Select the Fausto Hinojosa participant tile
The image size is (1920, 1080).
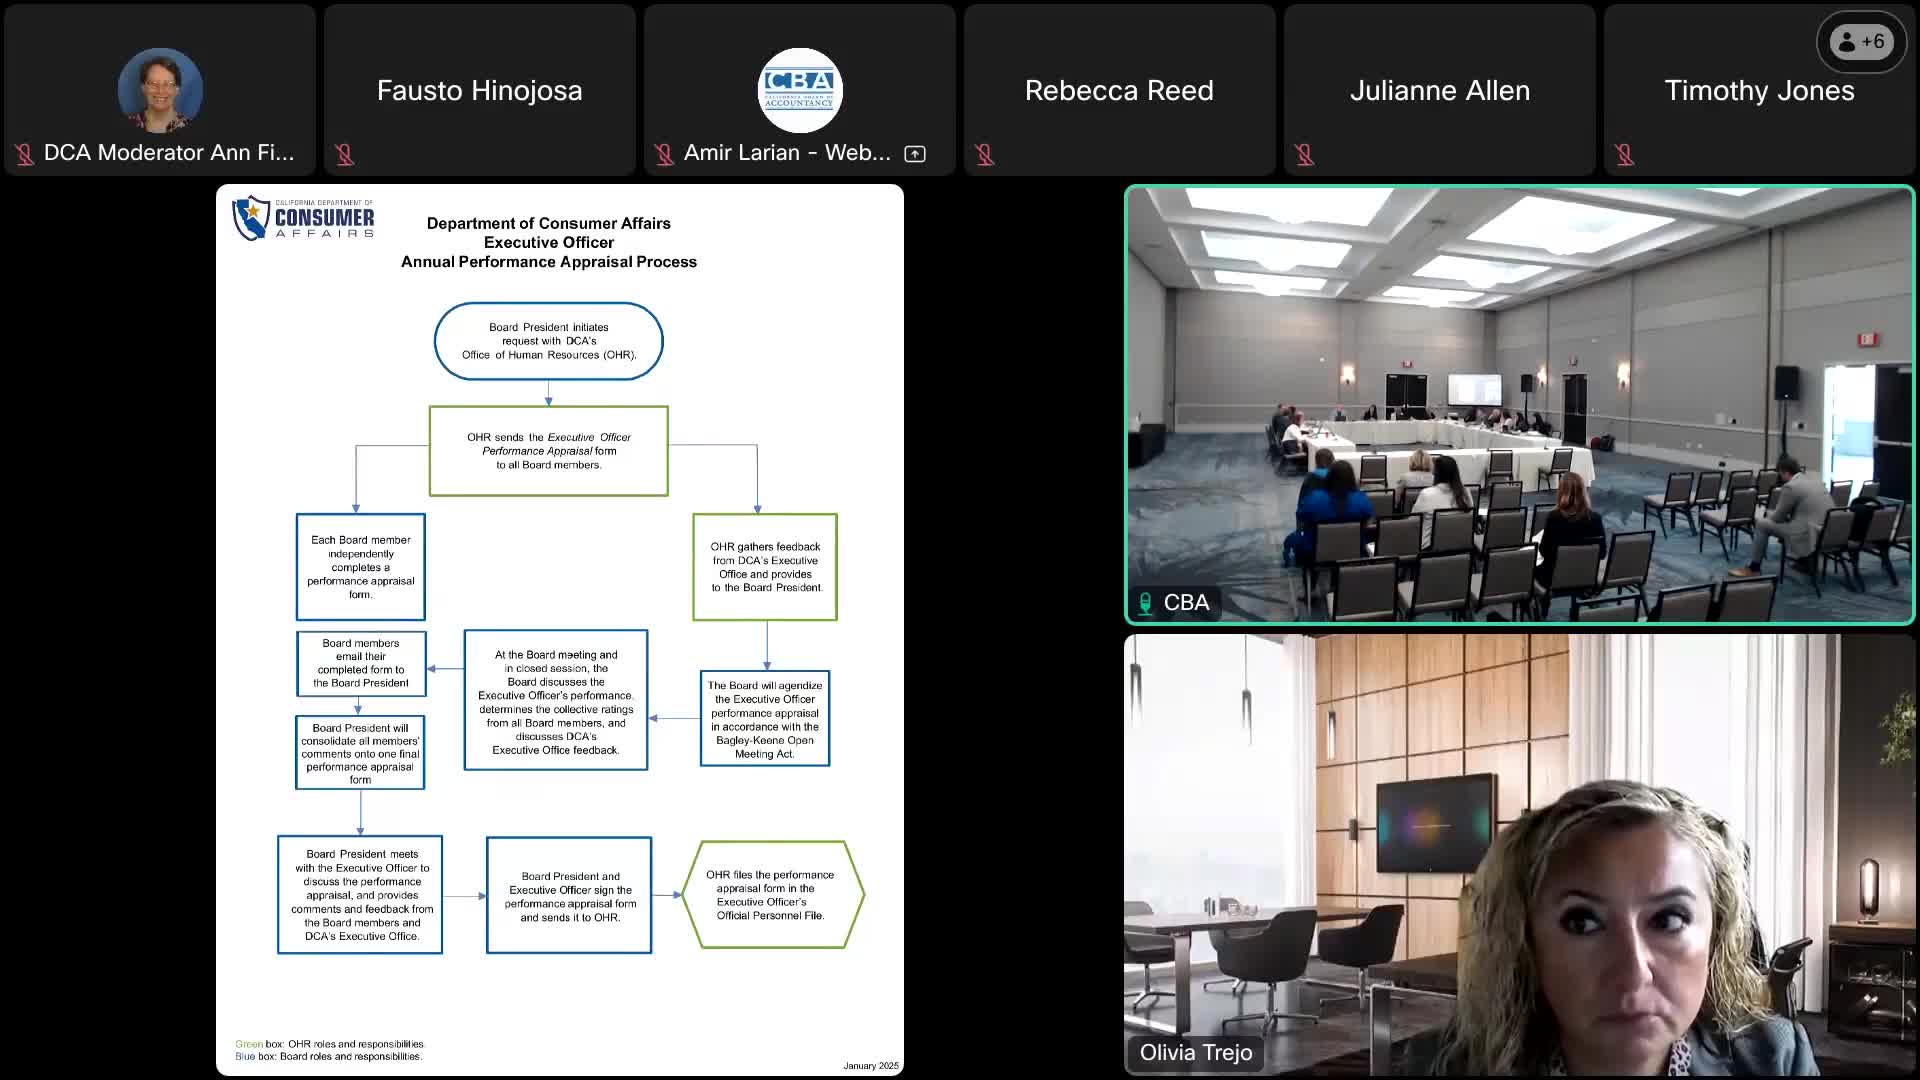[x=479, y=90]
